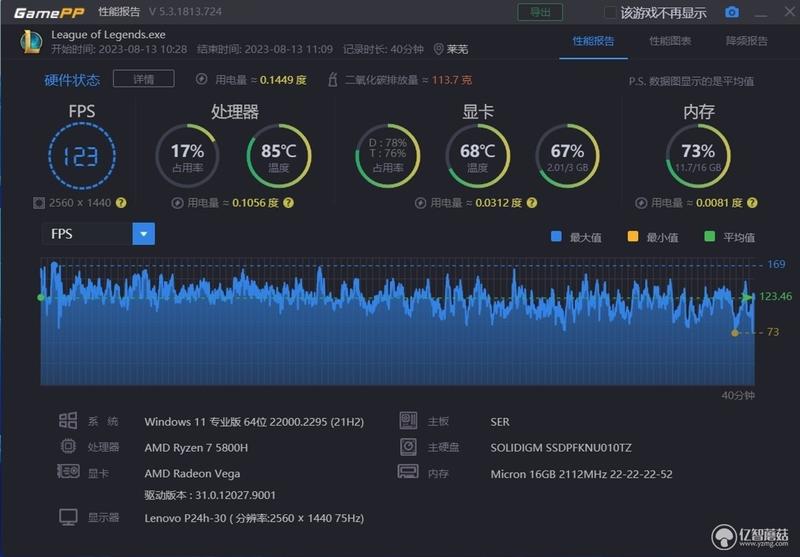Click the motherboard icon beside 主板
The image size is (800, 557).
[408, 421]
